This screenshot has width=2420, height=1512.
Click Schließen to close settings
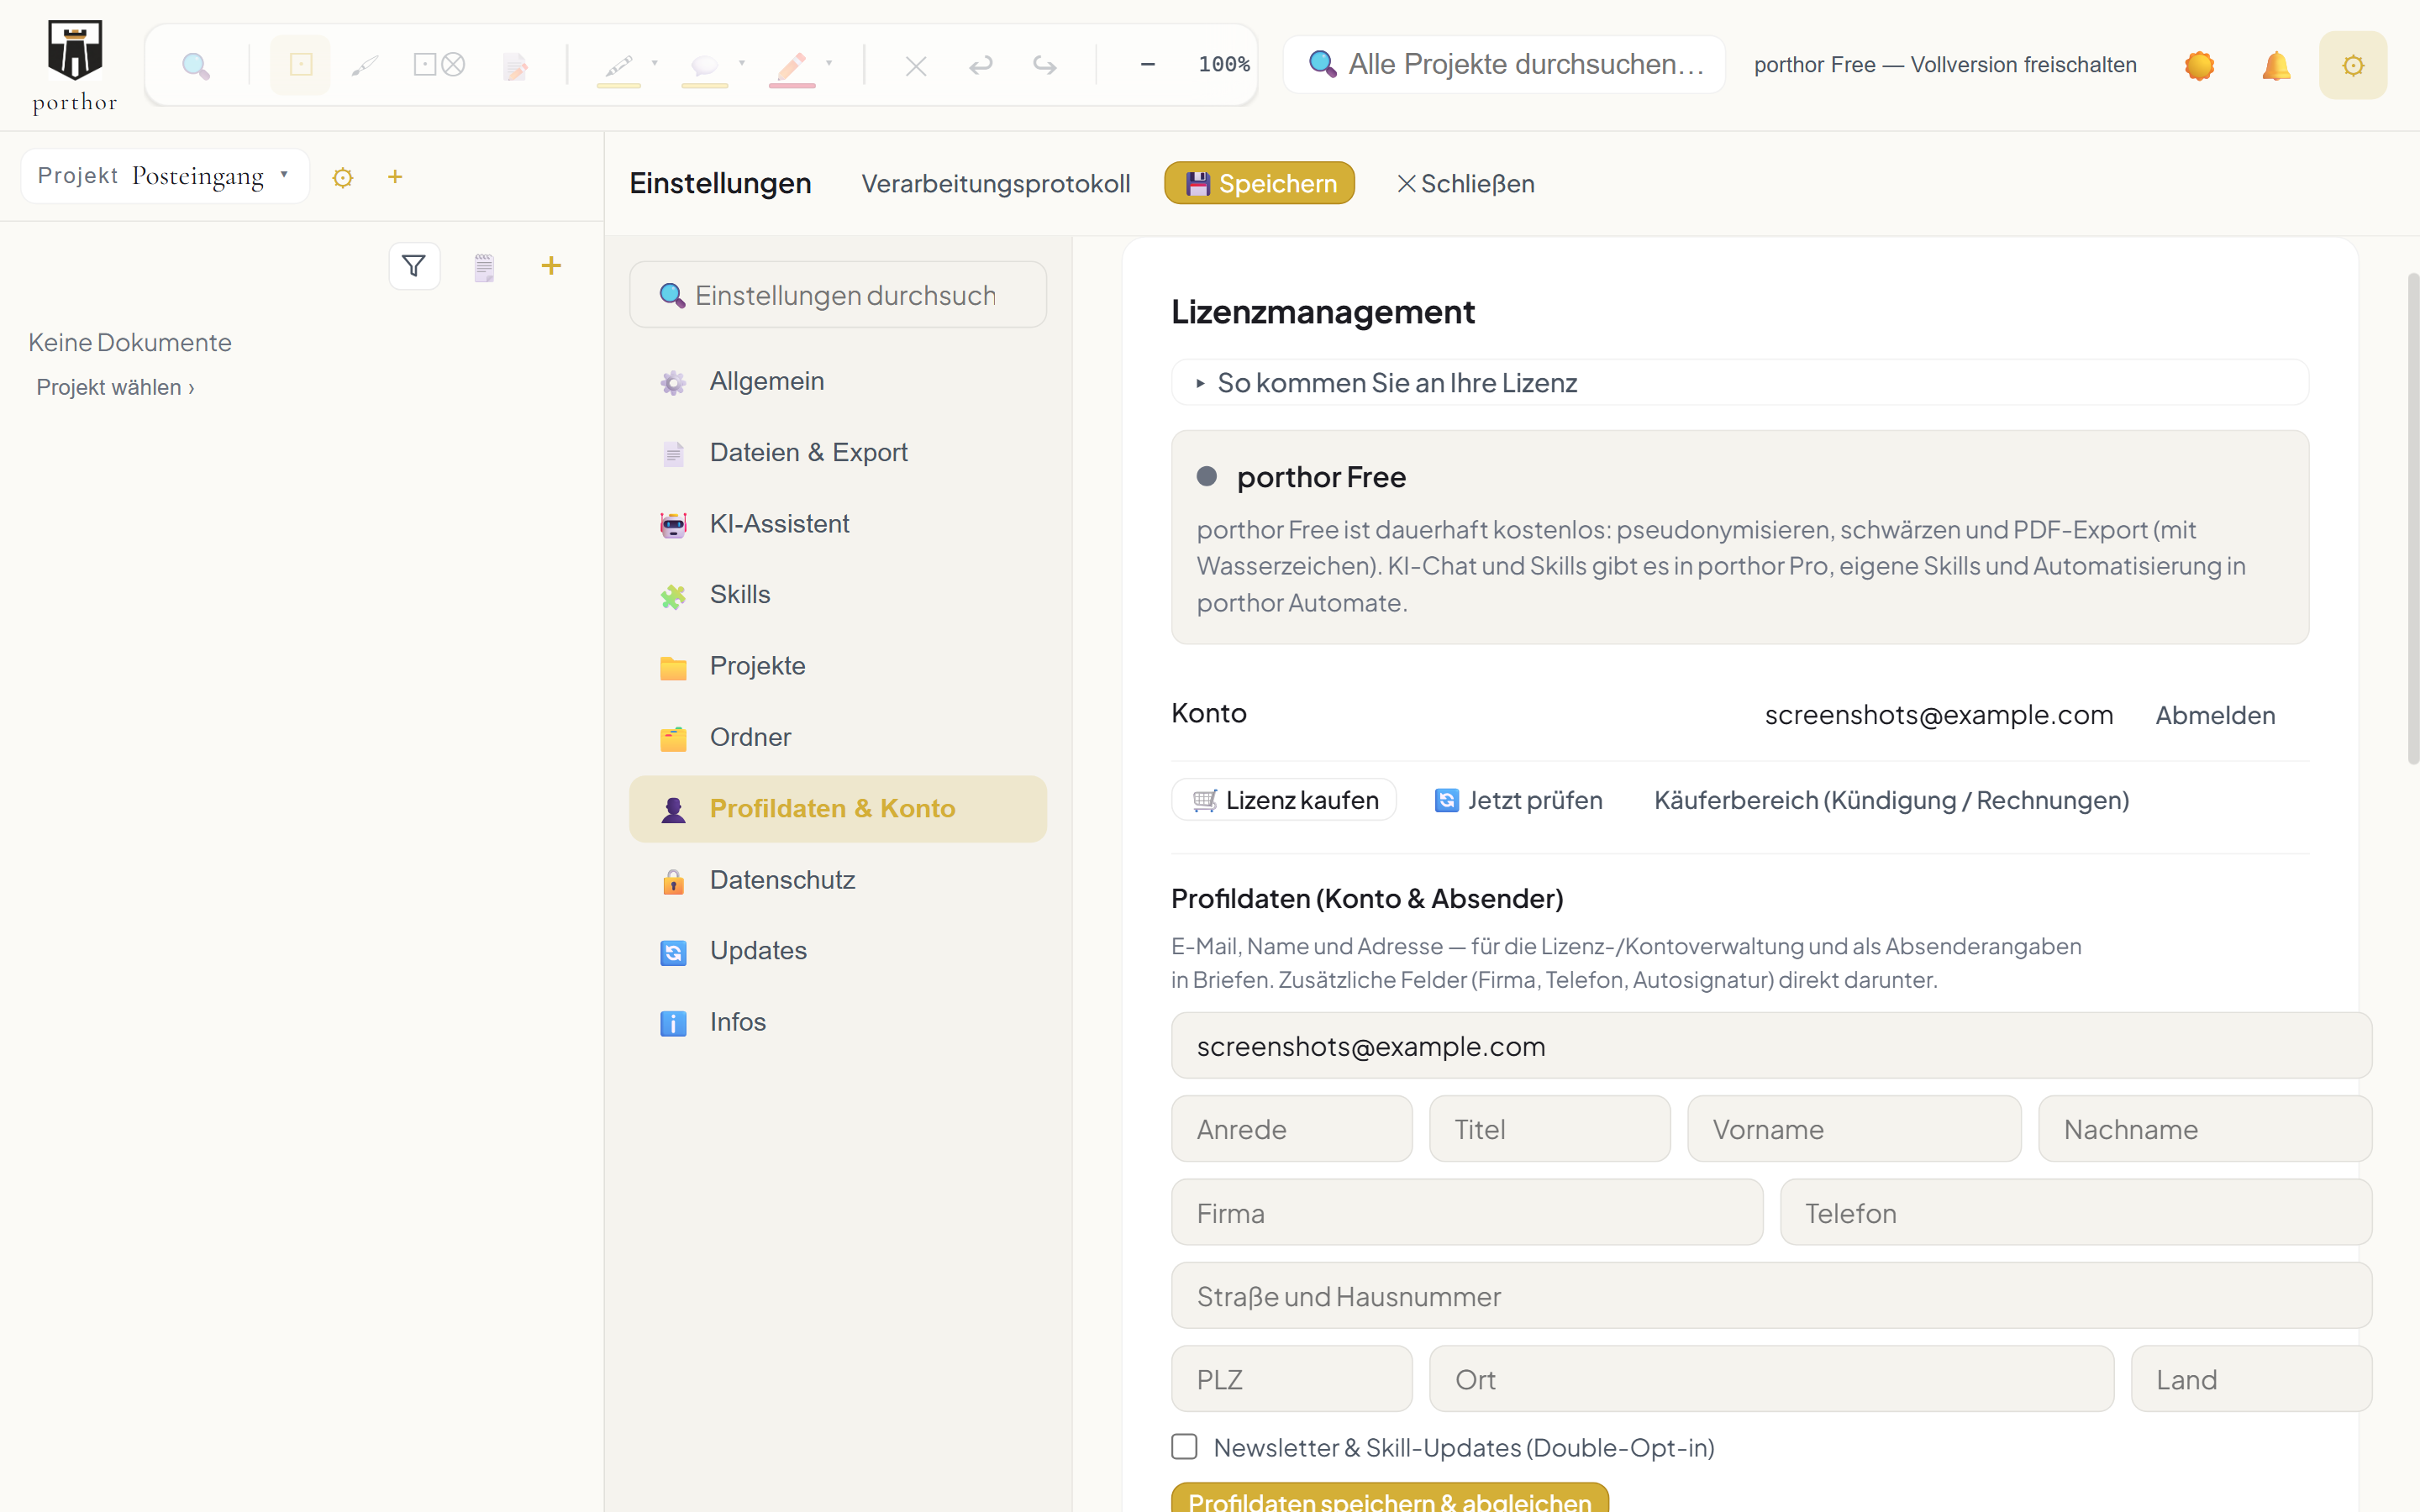(1465, 184)
